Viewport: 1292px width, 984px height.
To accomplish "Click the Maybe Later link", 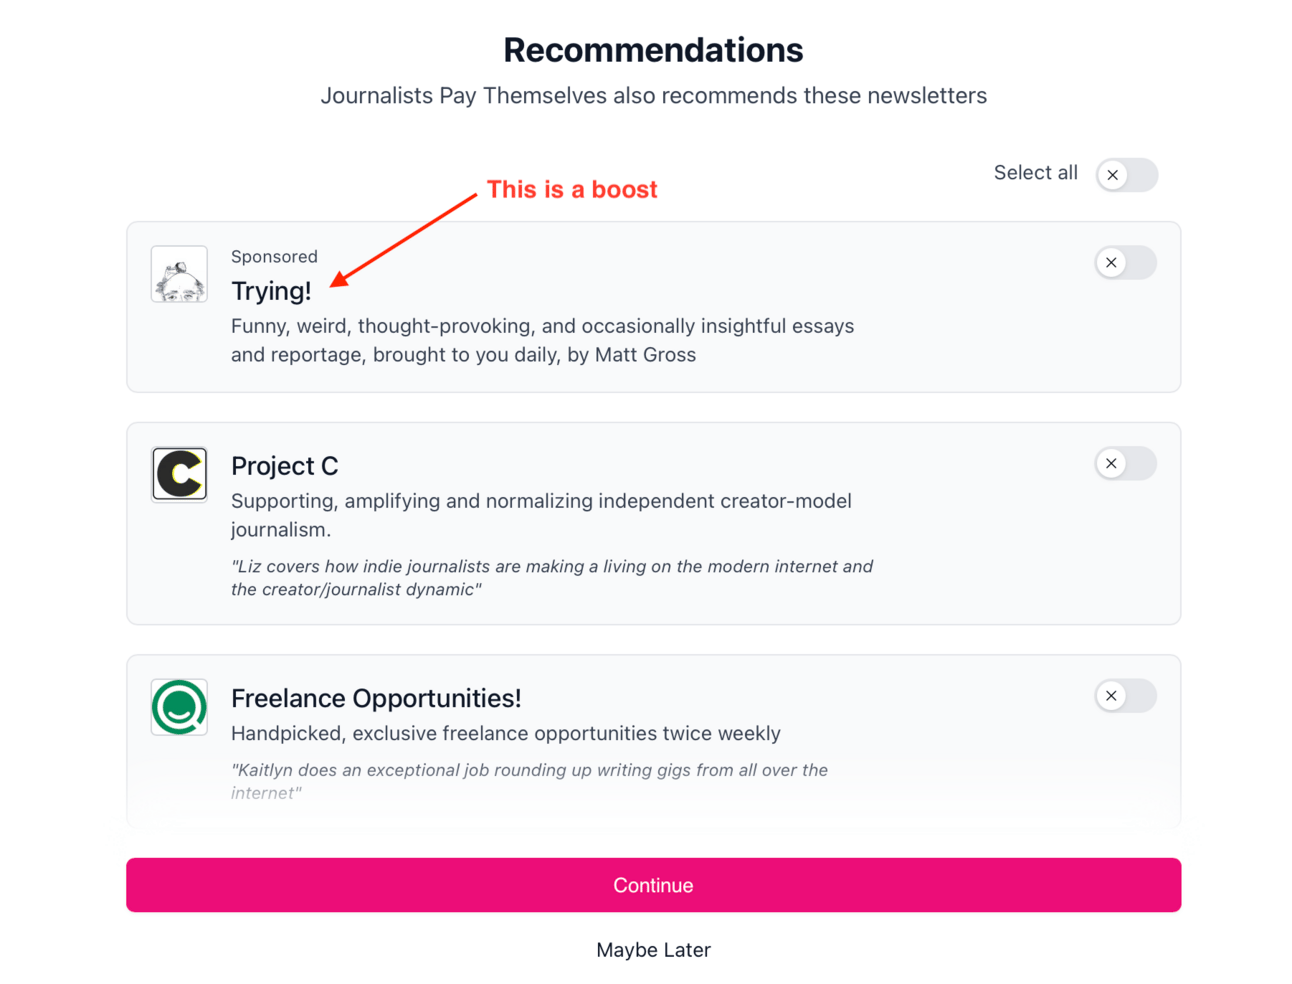I will coord(653,950).
